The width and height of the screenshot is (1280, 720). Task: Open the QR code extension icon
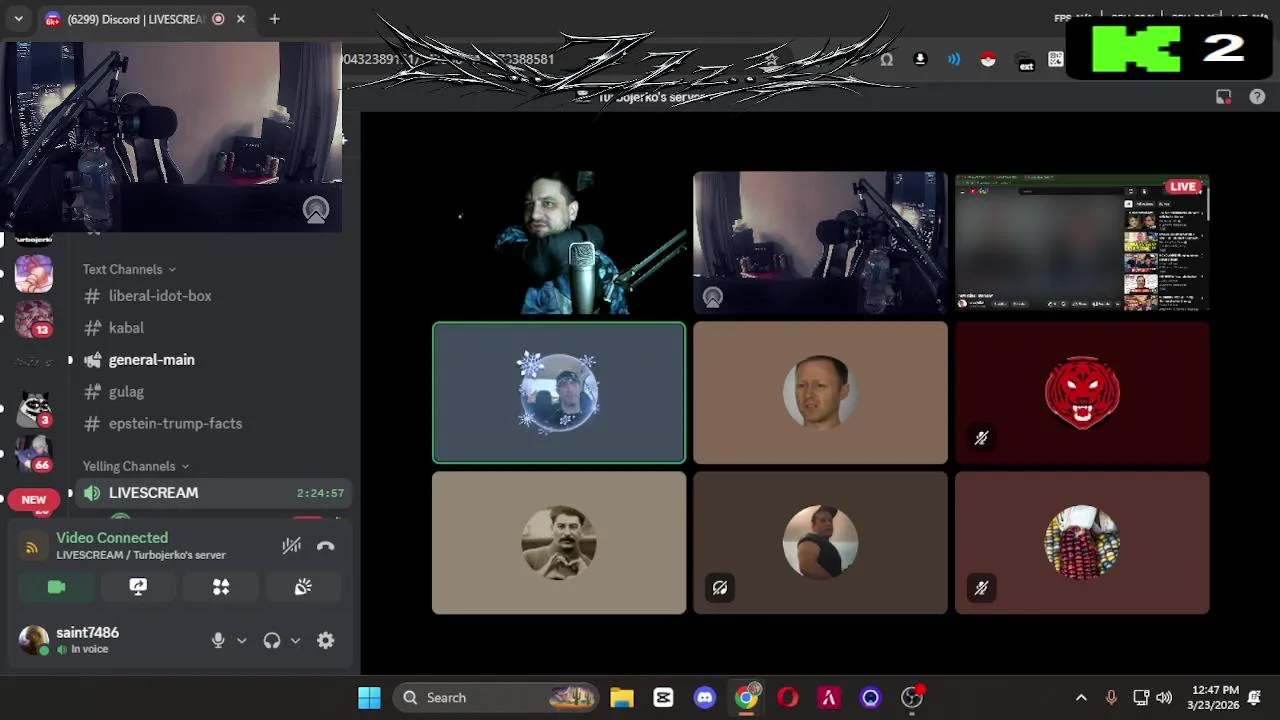click(x=1056, y=59)
